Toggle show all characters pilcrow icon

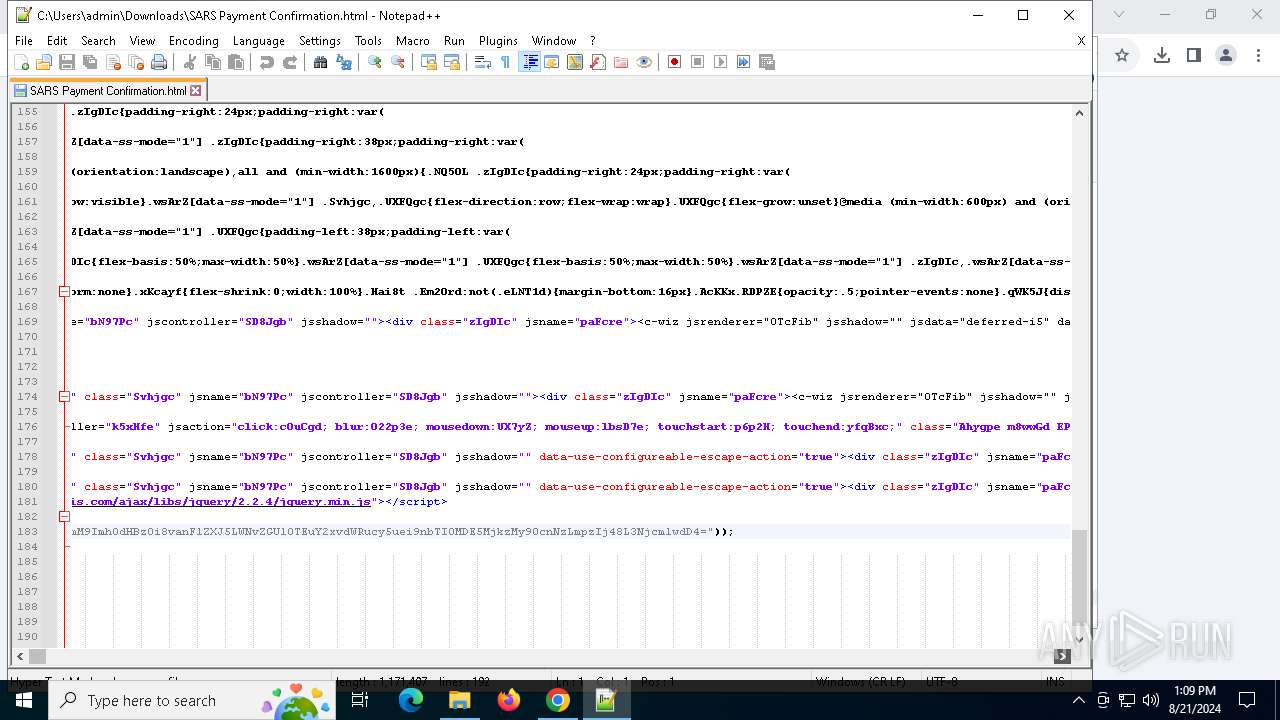click(506, 62)
